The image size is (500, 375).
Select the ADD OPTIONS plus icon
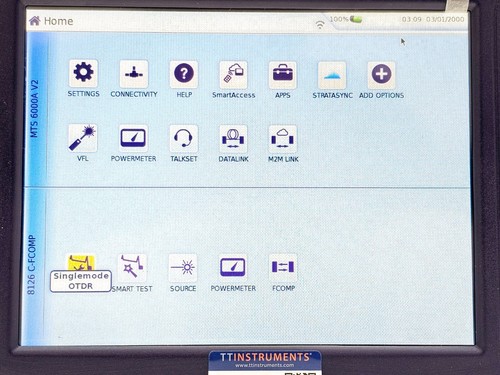pyautogui.click(x=381, y=75)
